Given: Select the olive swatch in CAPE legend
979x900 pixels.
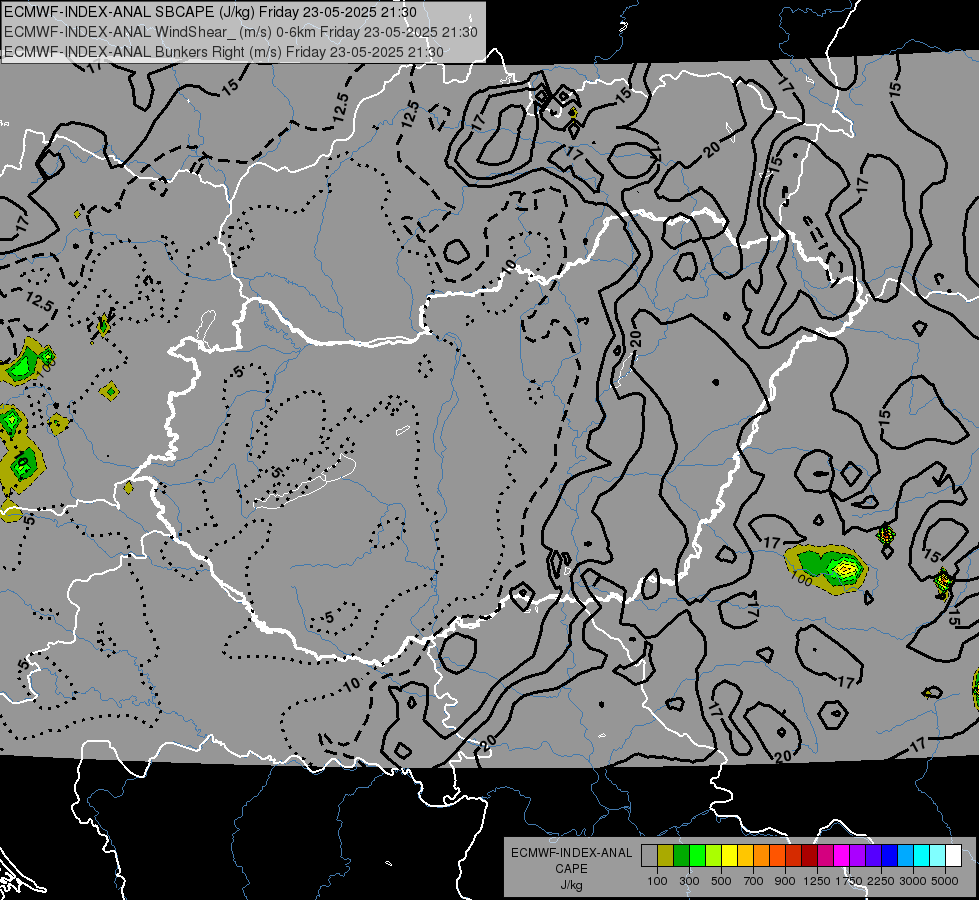Looking at the screenshot, I should click(x=666, y=856).
